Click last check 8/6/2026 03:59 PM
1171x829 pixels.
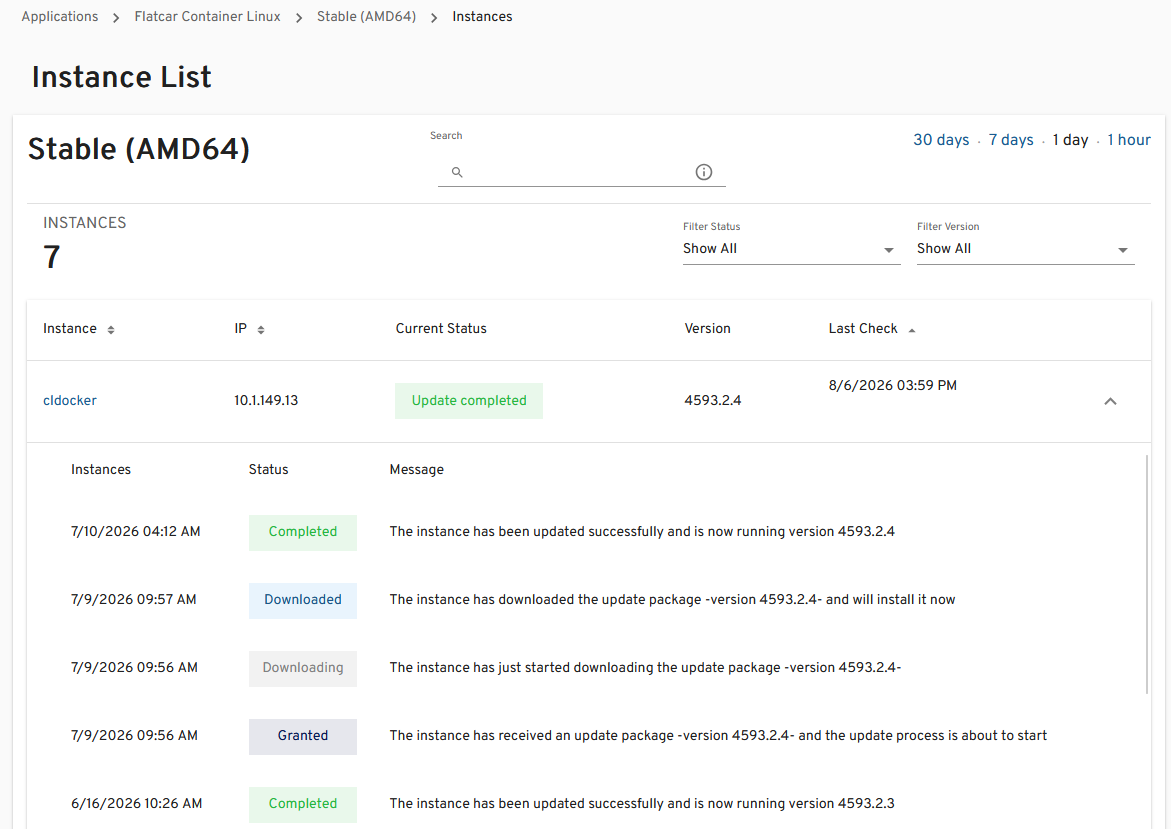click(892, 385)
